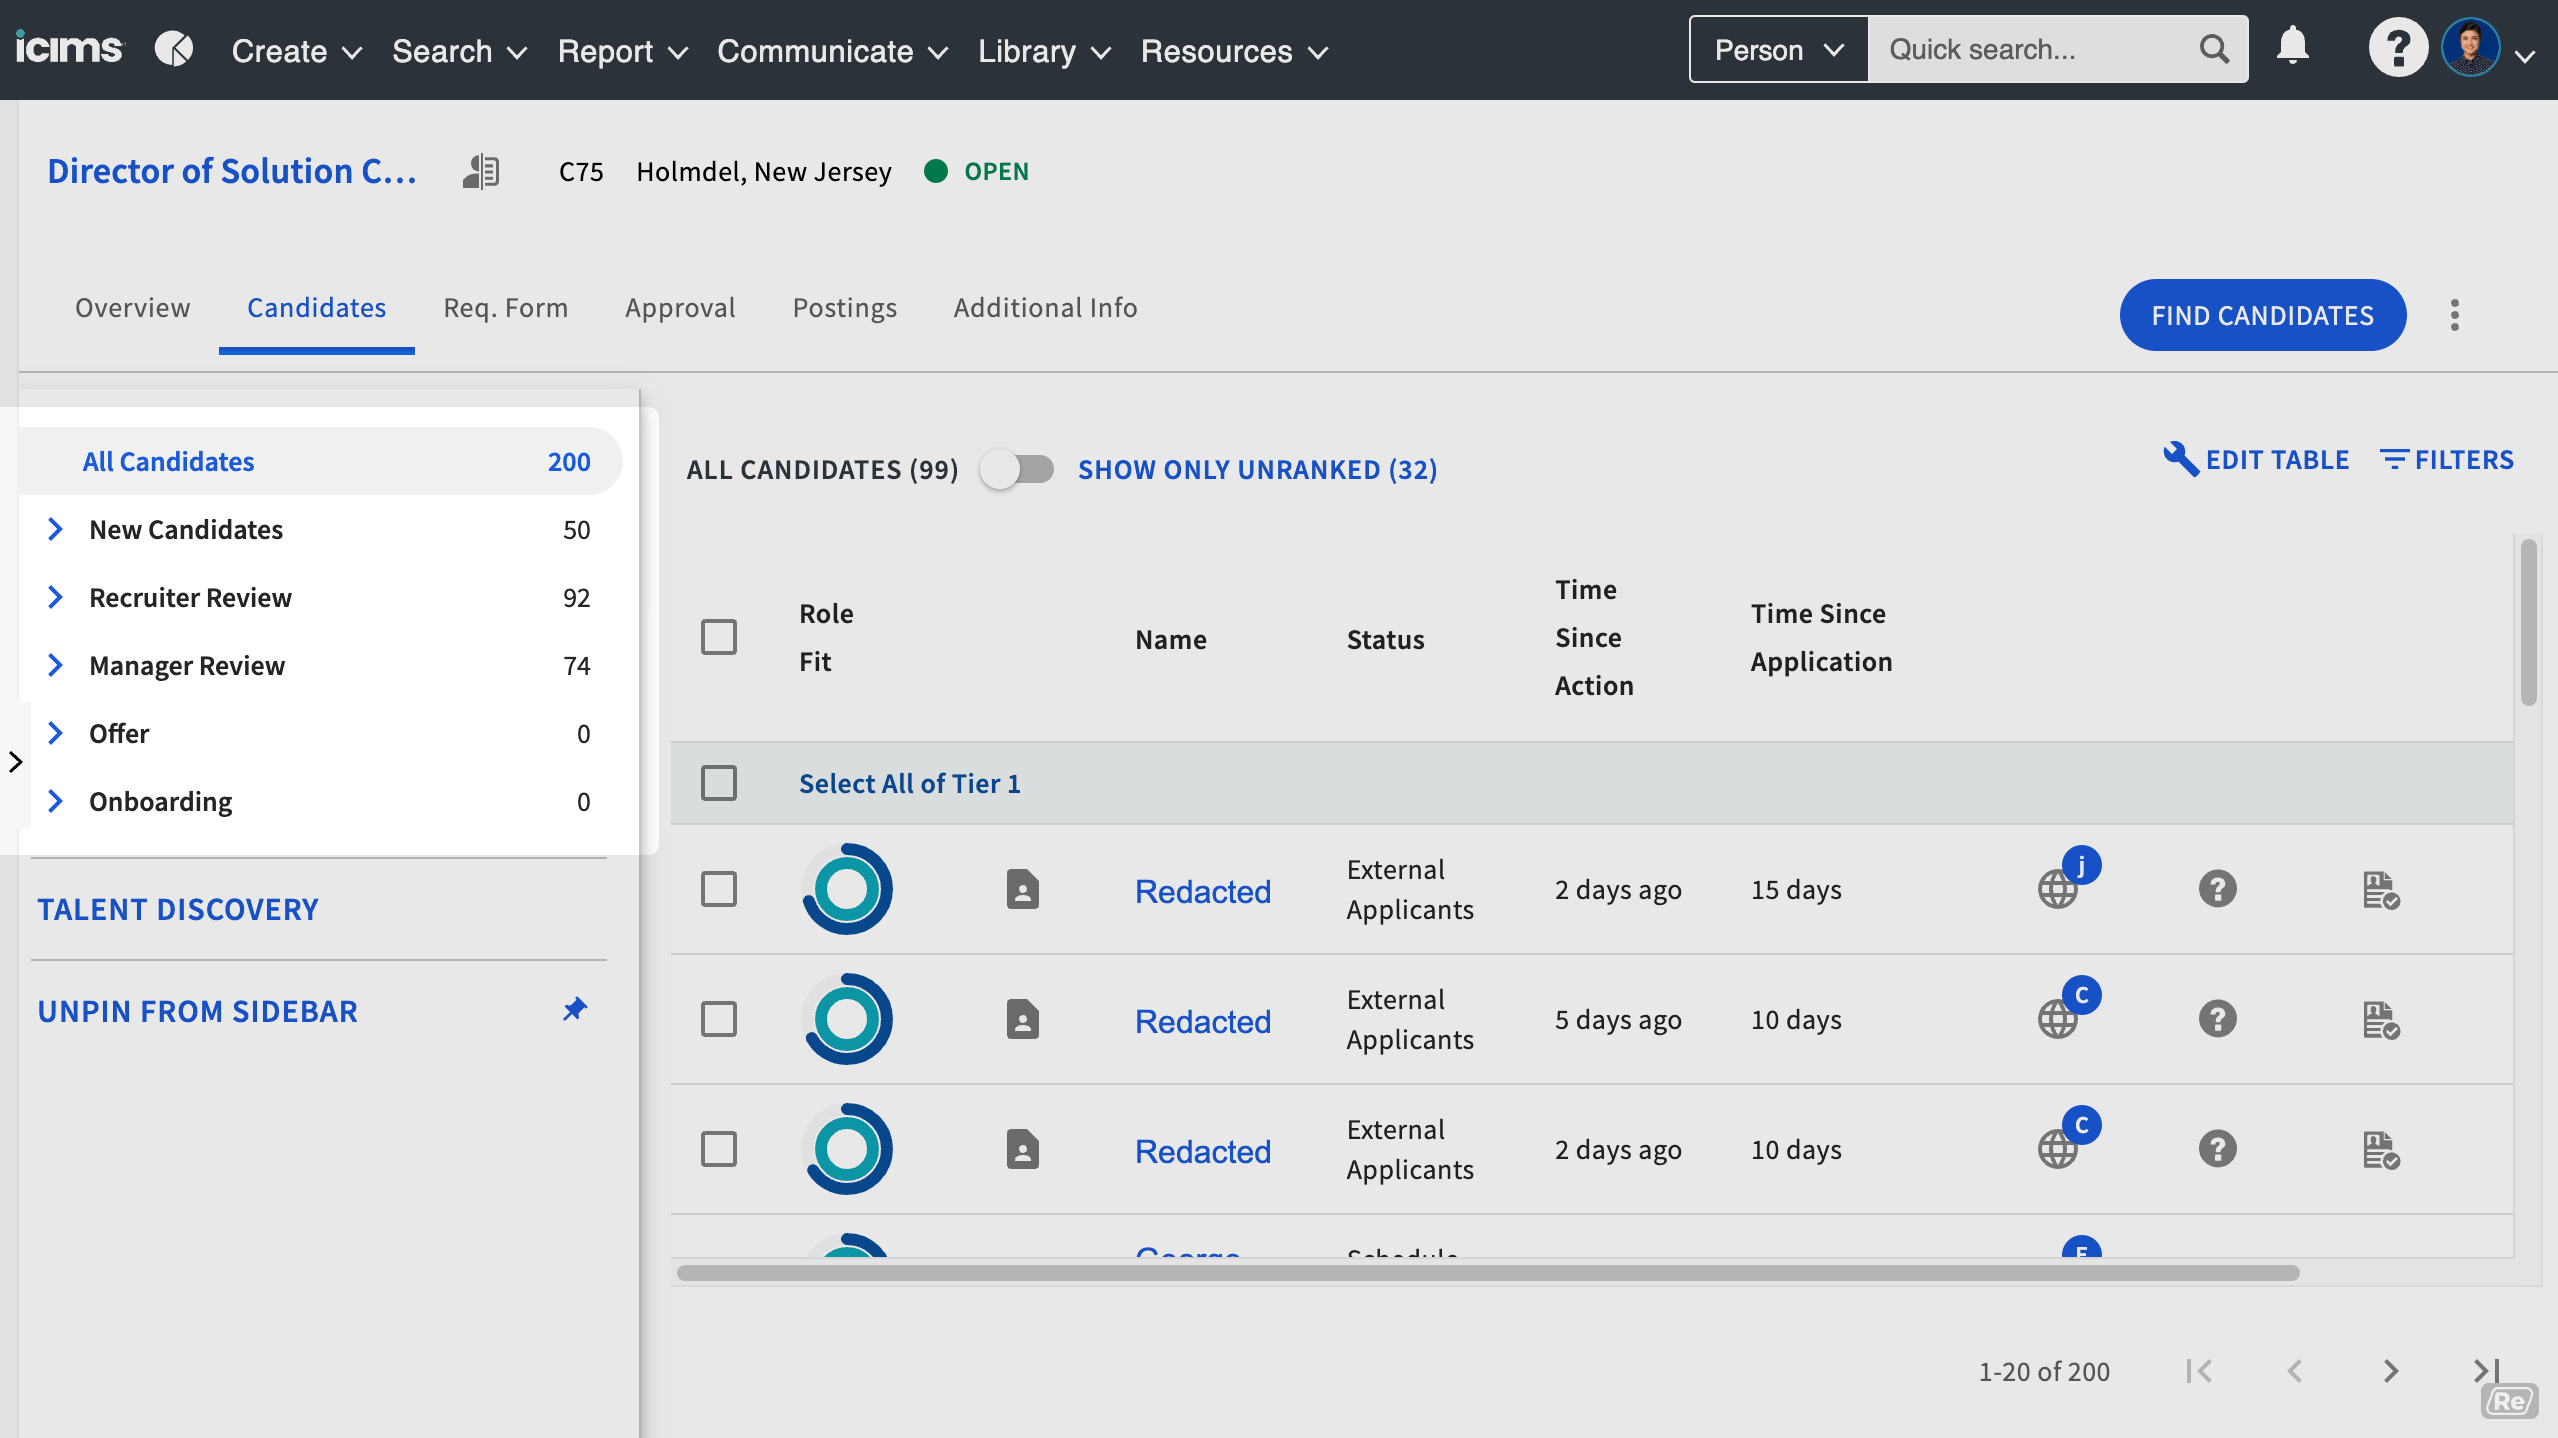Switch to the Approval tab
This screenshot has width=2558, height=1438.
680,308
